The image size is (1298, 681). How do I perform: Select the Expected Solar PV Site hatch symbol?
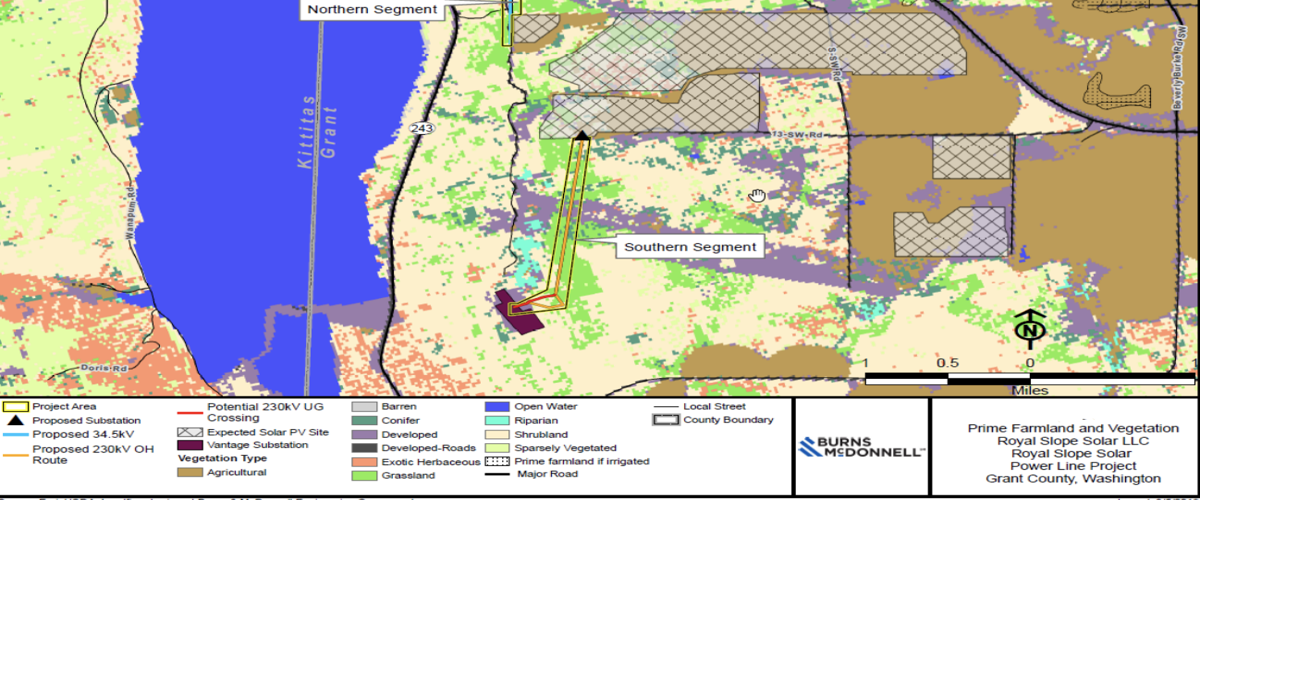(190, 430)
